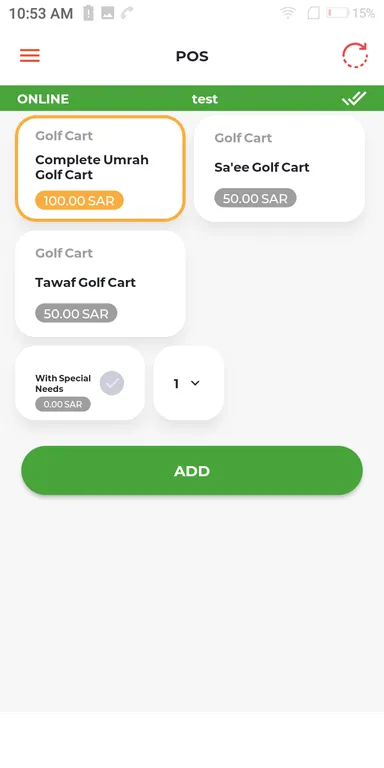The height and width of the screenshot is (768, 384).
Task: Tap the battery warning notification icon
Action: click(88, 13)
